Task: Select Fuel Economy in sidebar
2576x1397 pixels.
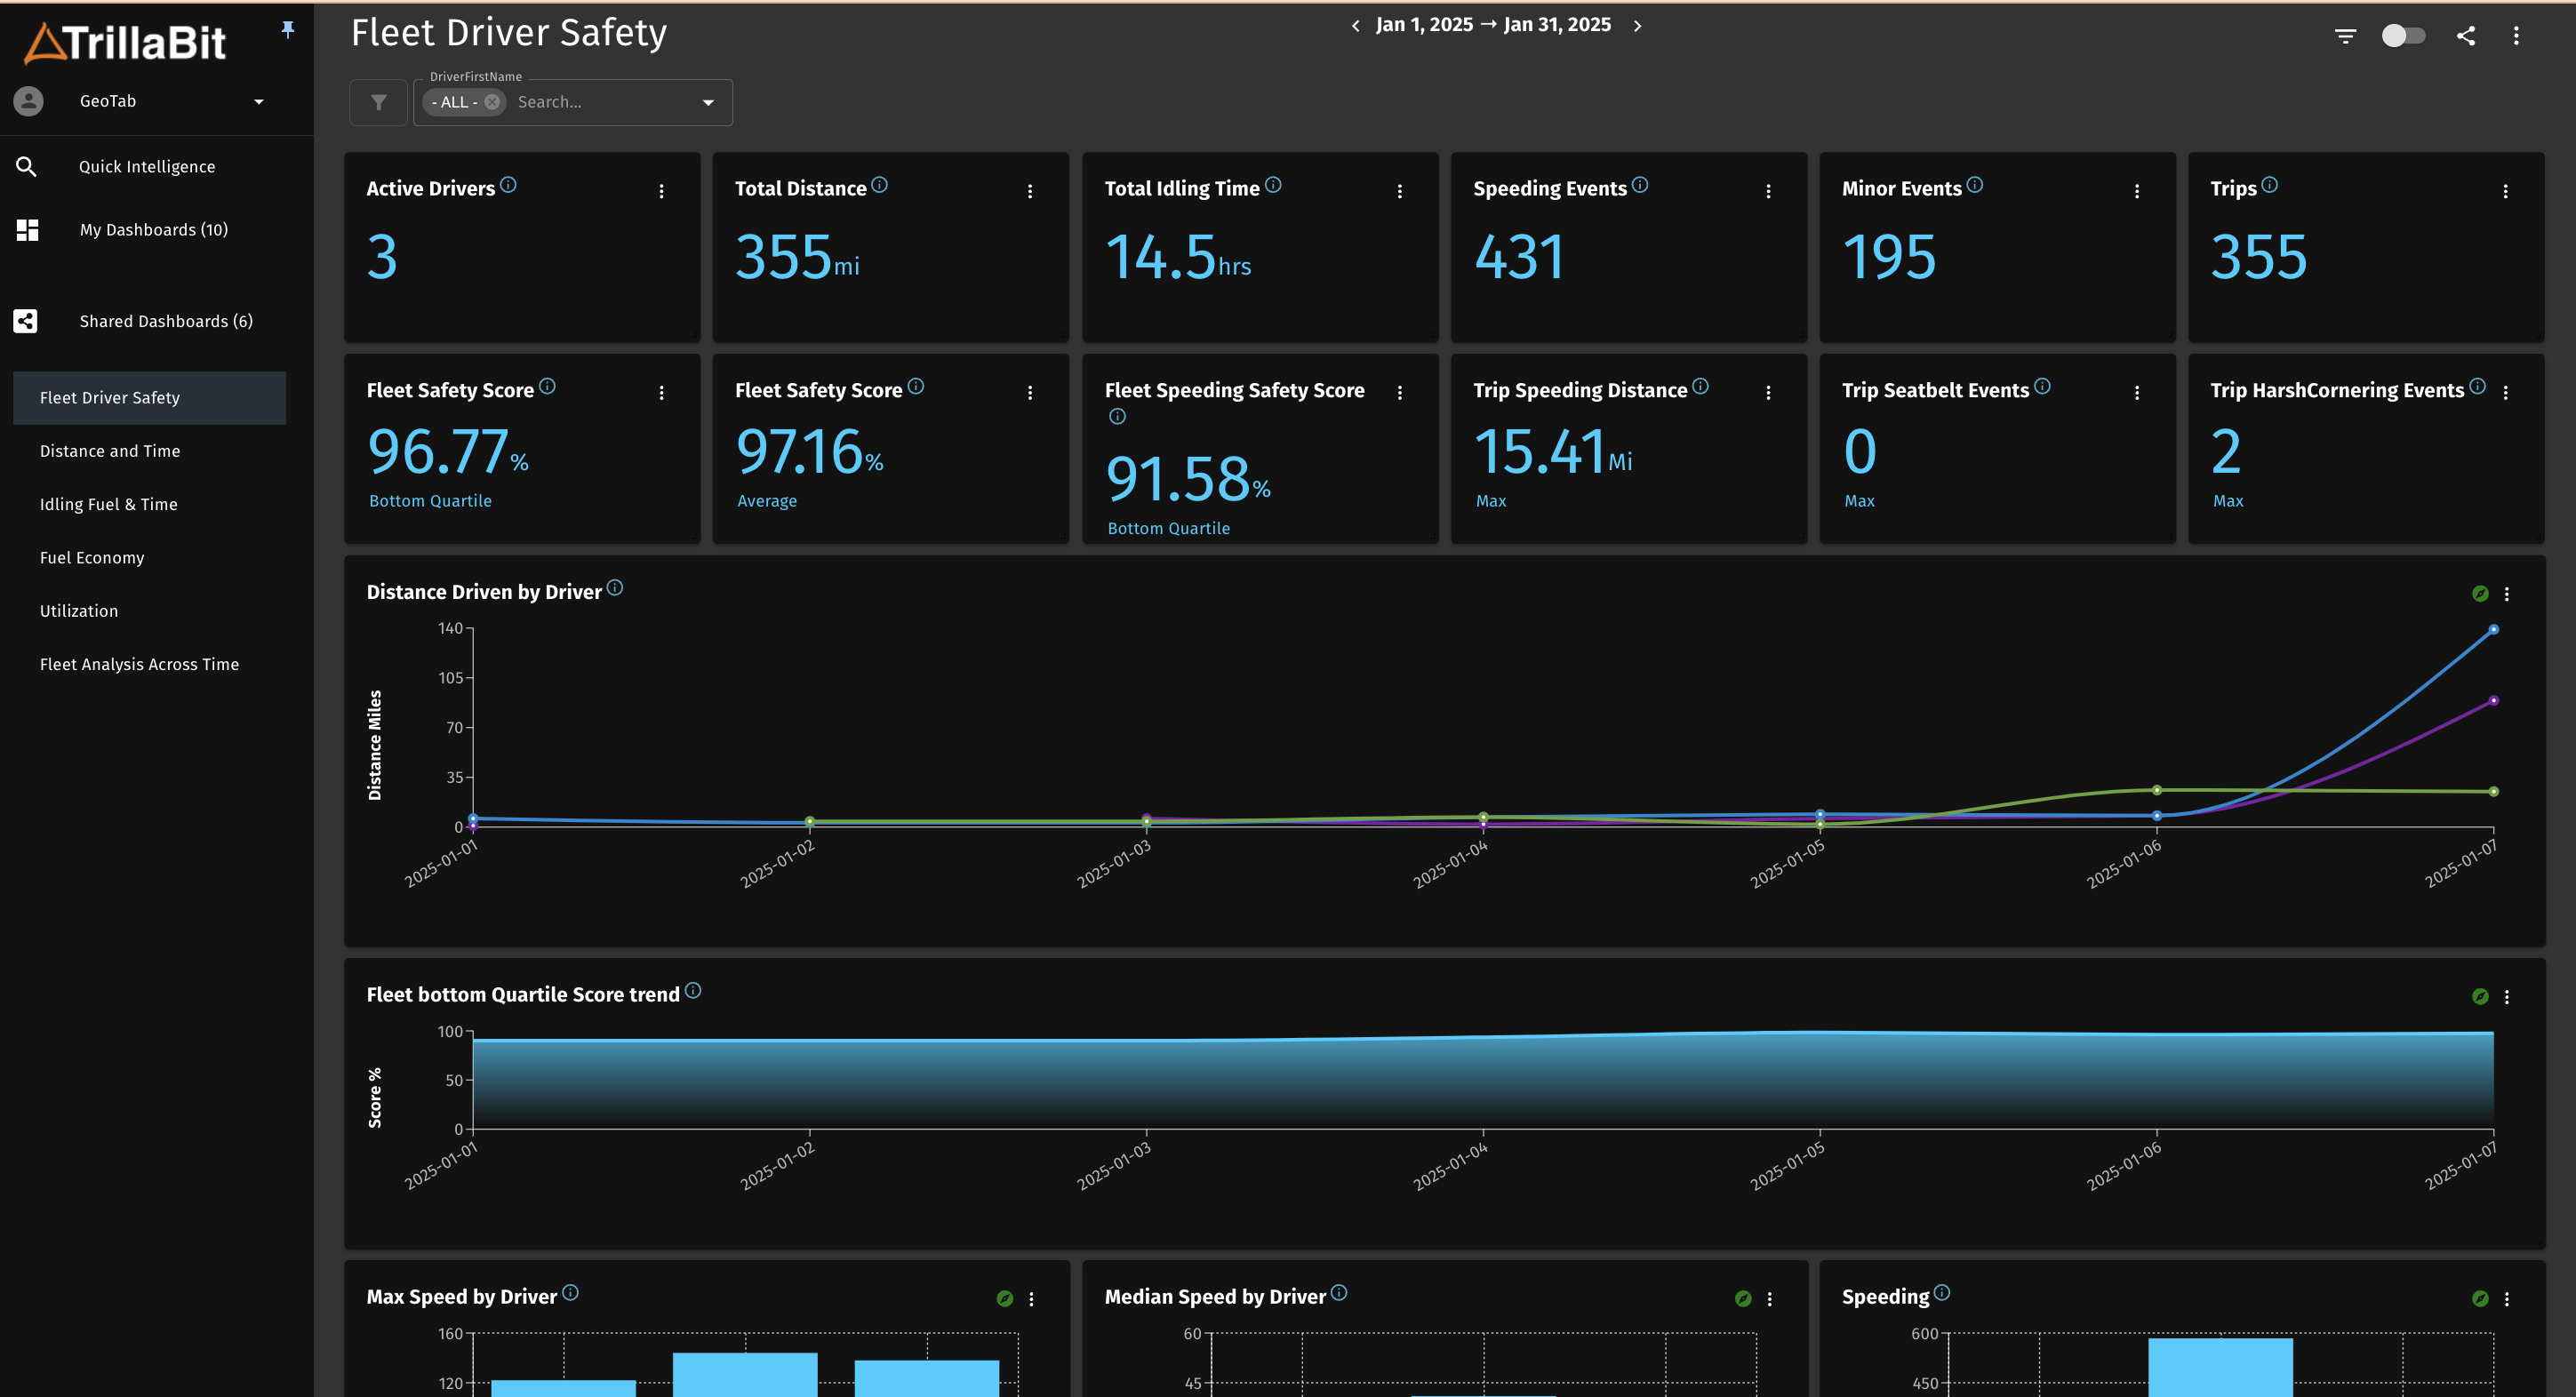Action: pos(92,558)
